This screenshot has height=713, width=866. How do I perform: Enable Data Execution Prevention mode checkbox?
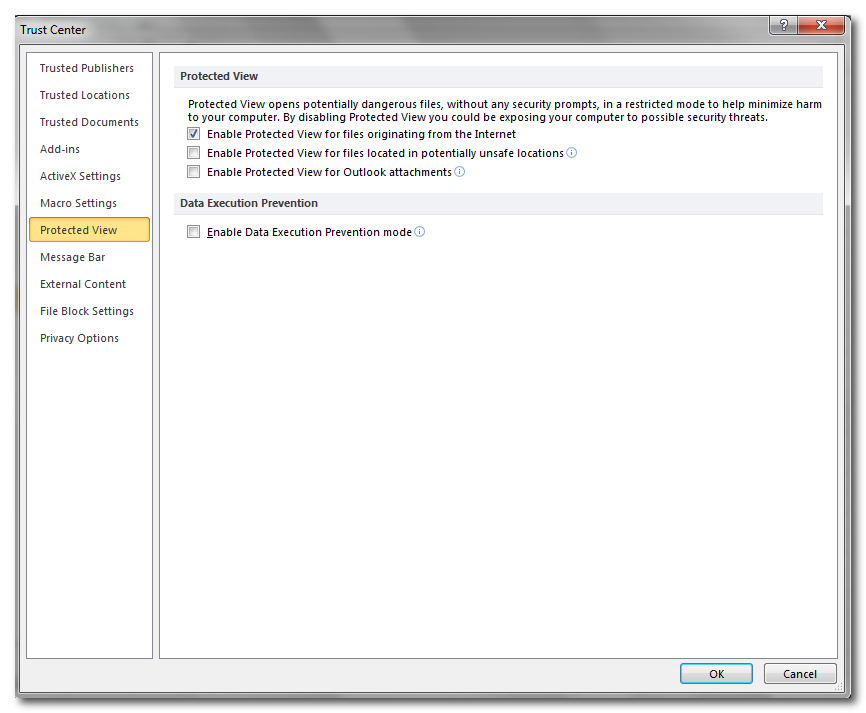[194, 232]
